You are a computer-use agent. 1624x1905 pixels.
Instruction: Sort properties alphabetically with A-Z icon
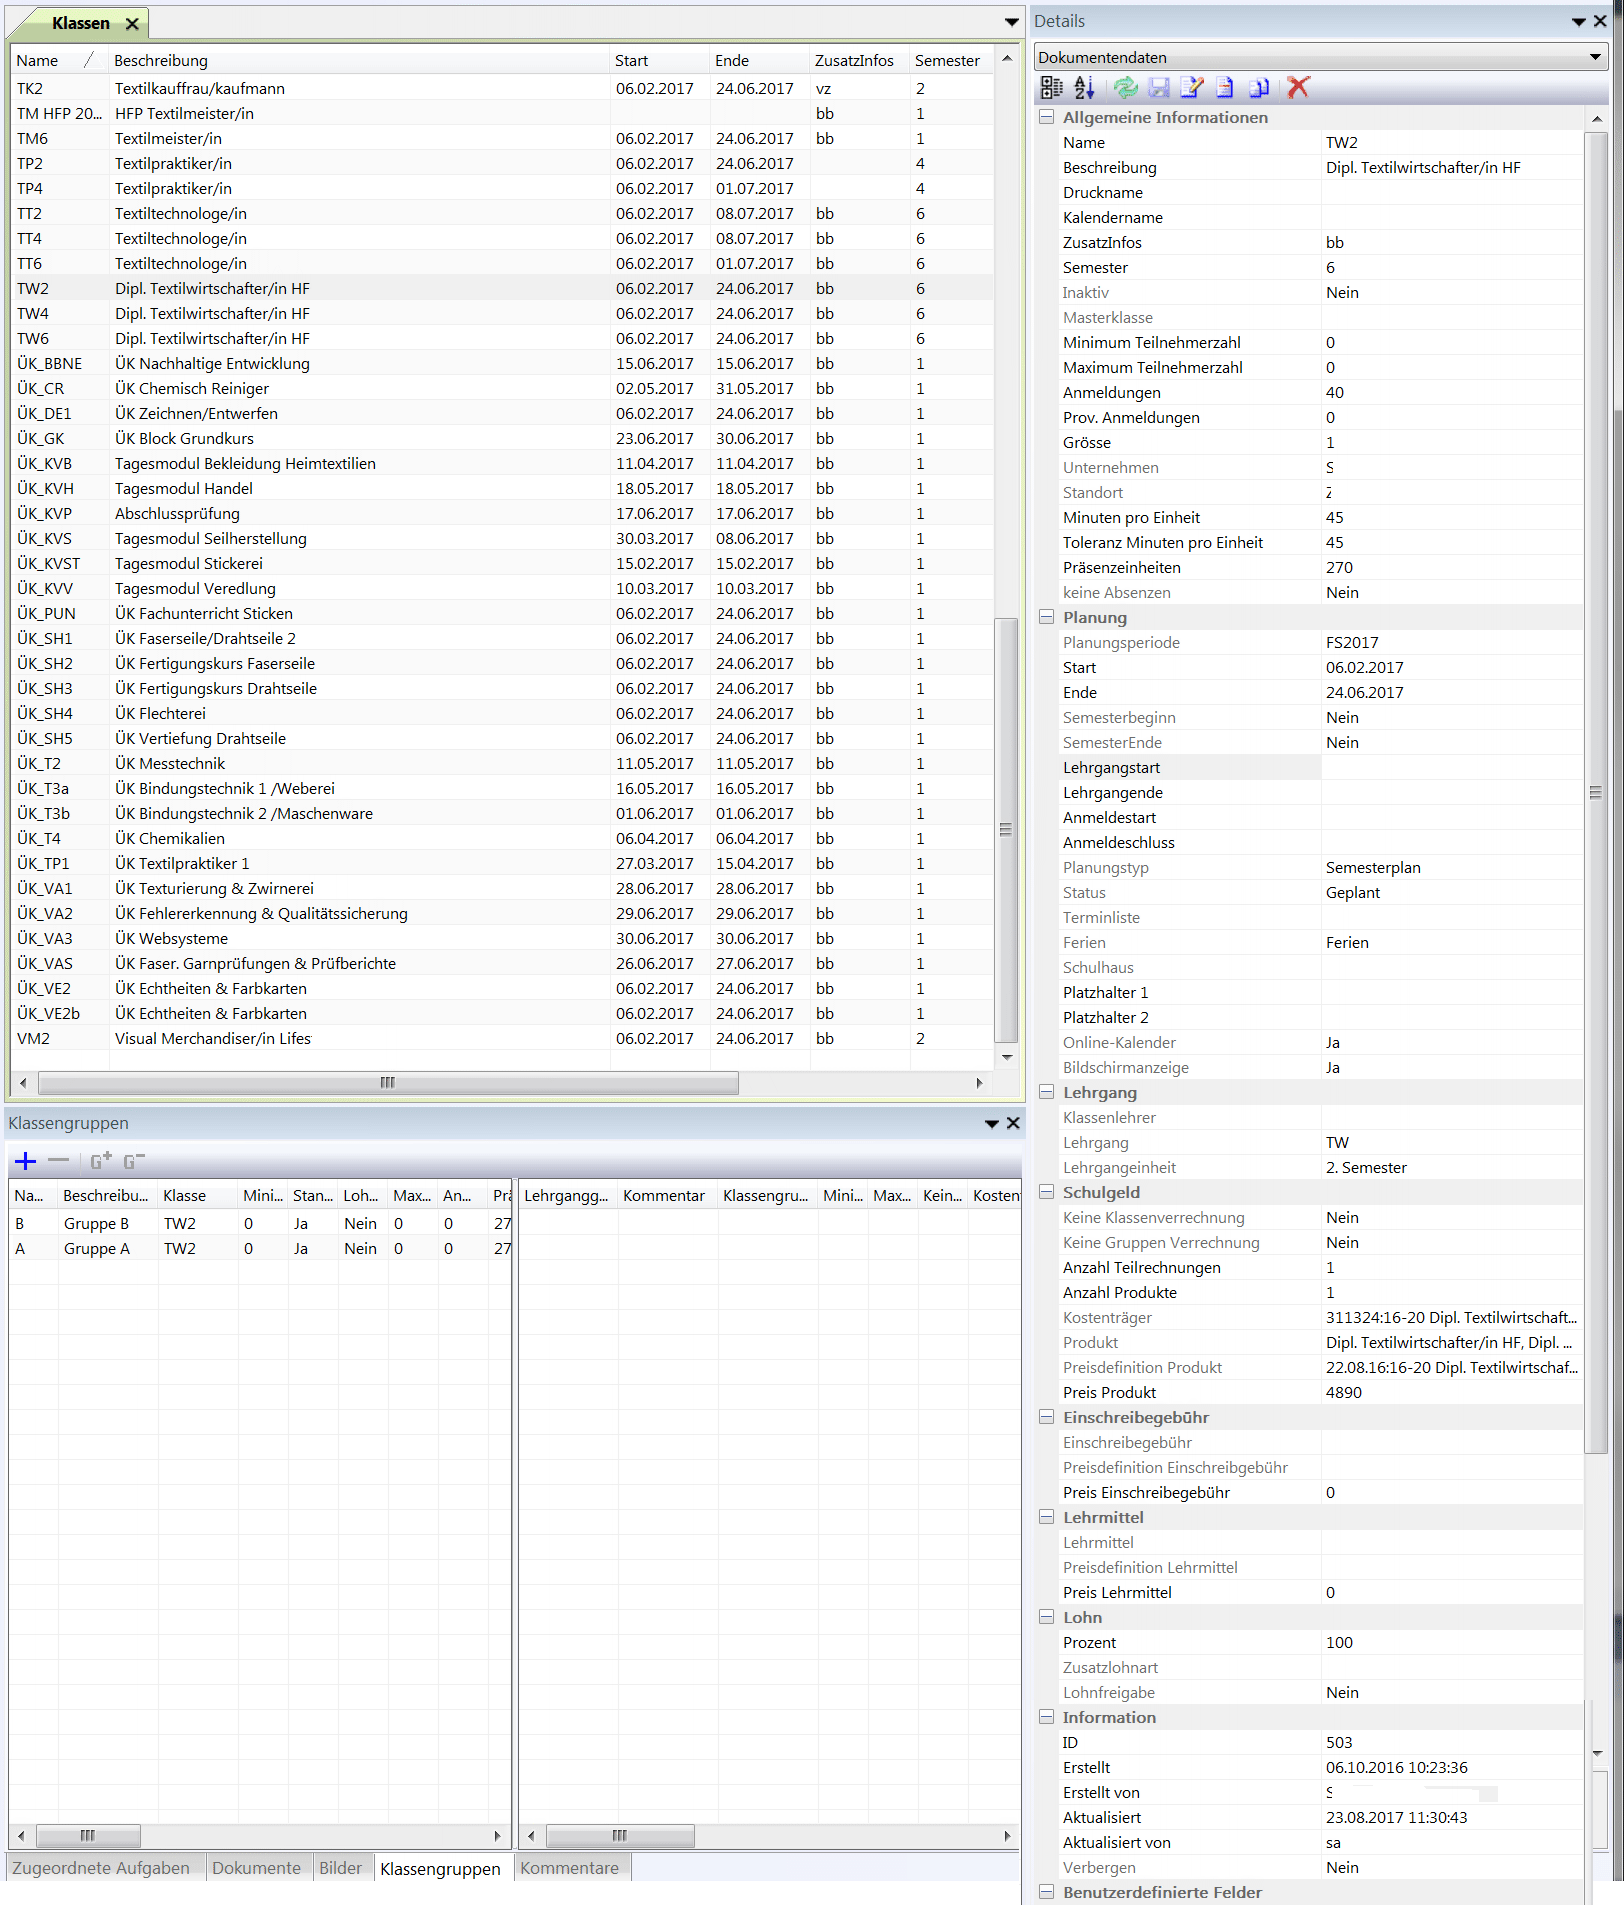1085,88
